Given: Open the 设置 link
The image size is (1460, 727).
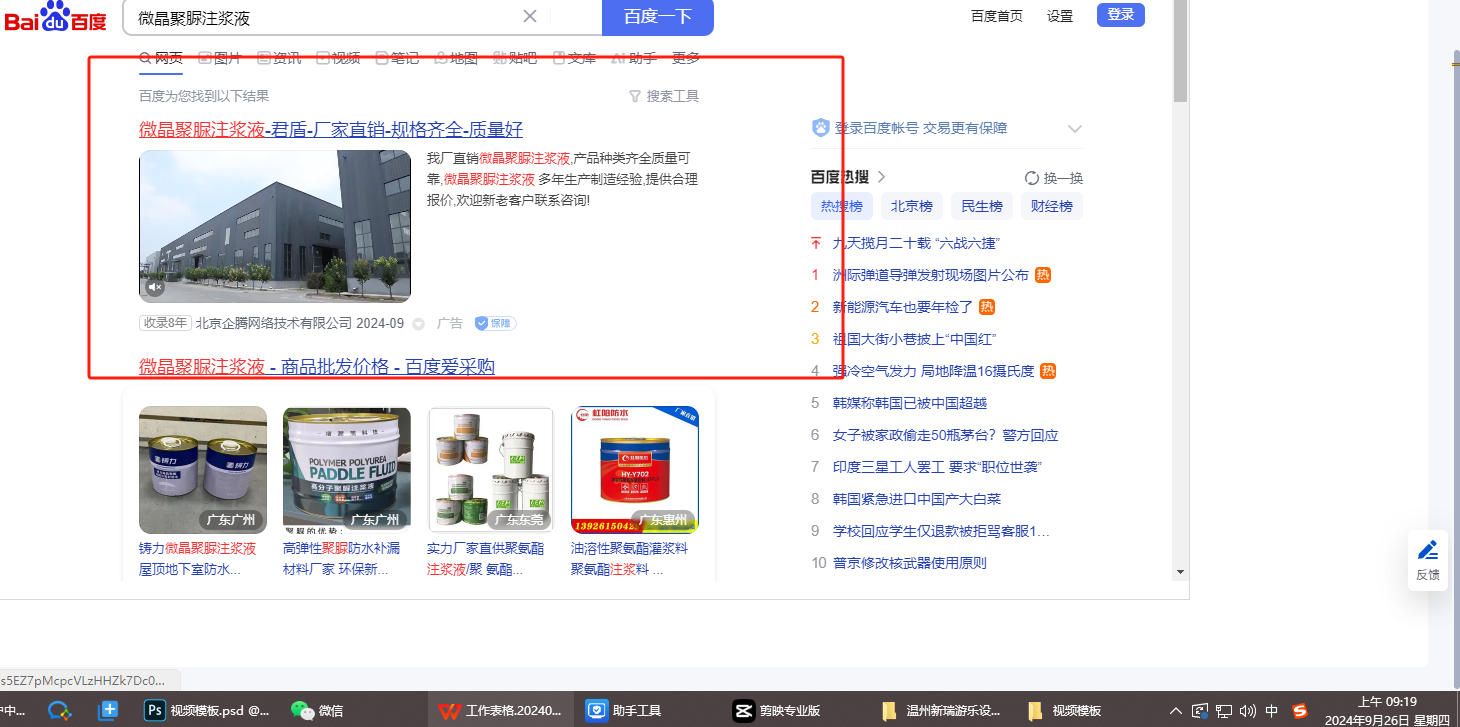Looking at the screenshot, I should (x=1060, y=15).
